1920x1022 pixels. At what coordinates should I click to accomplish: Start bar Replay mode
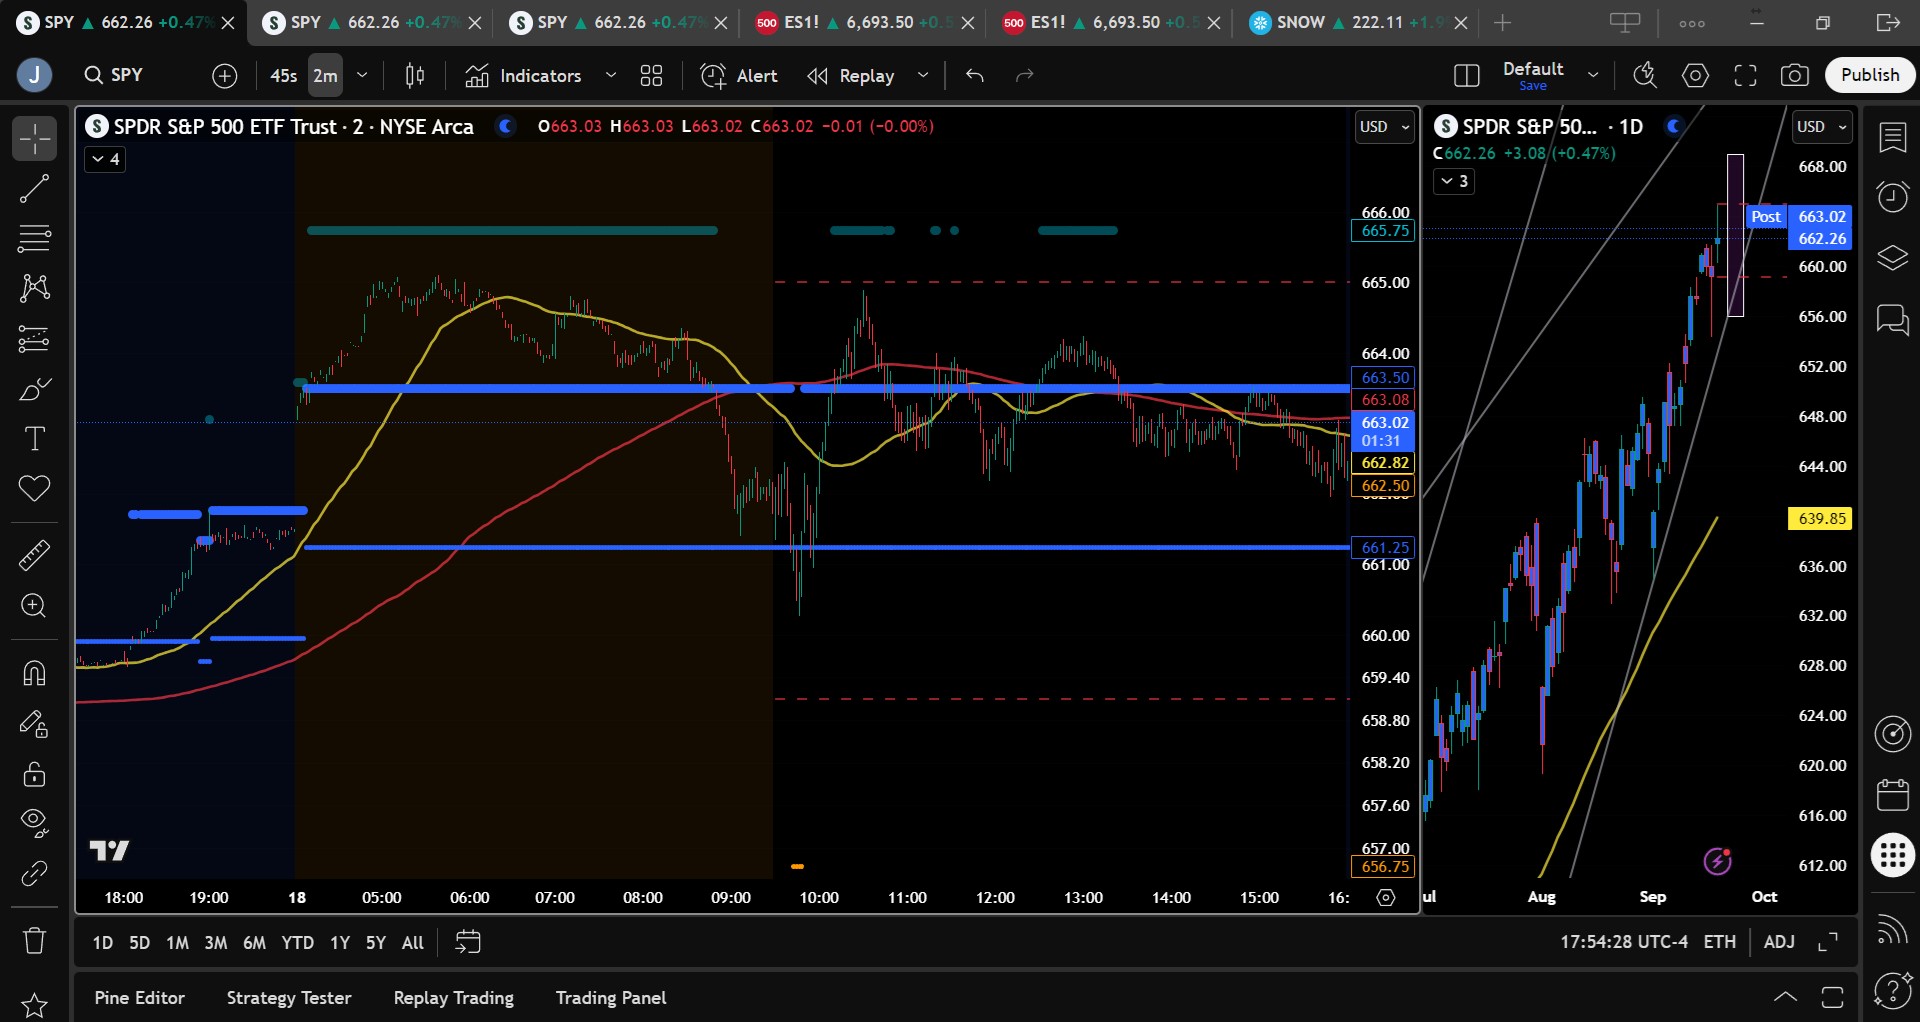(x=851, y=75)
